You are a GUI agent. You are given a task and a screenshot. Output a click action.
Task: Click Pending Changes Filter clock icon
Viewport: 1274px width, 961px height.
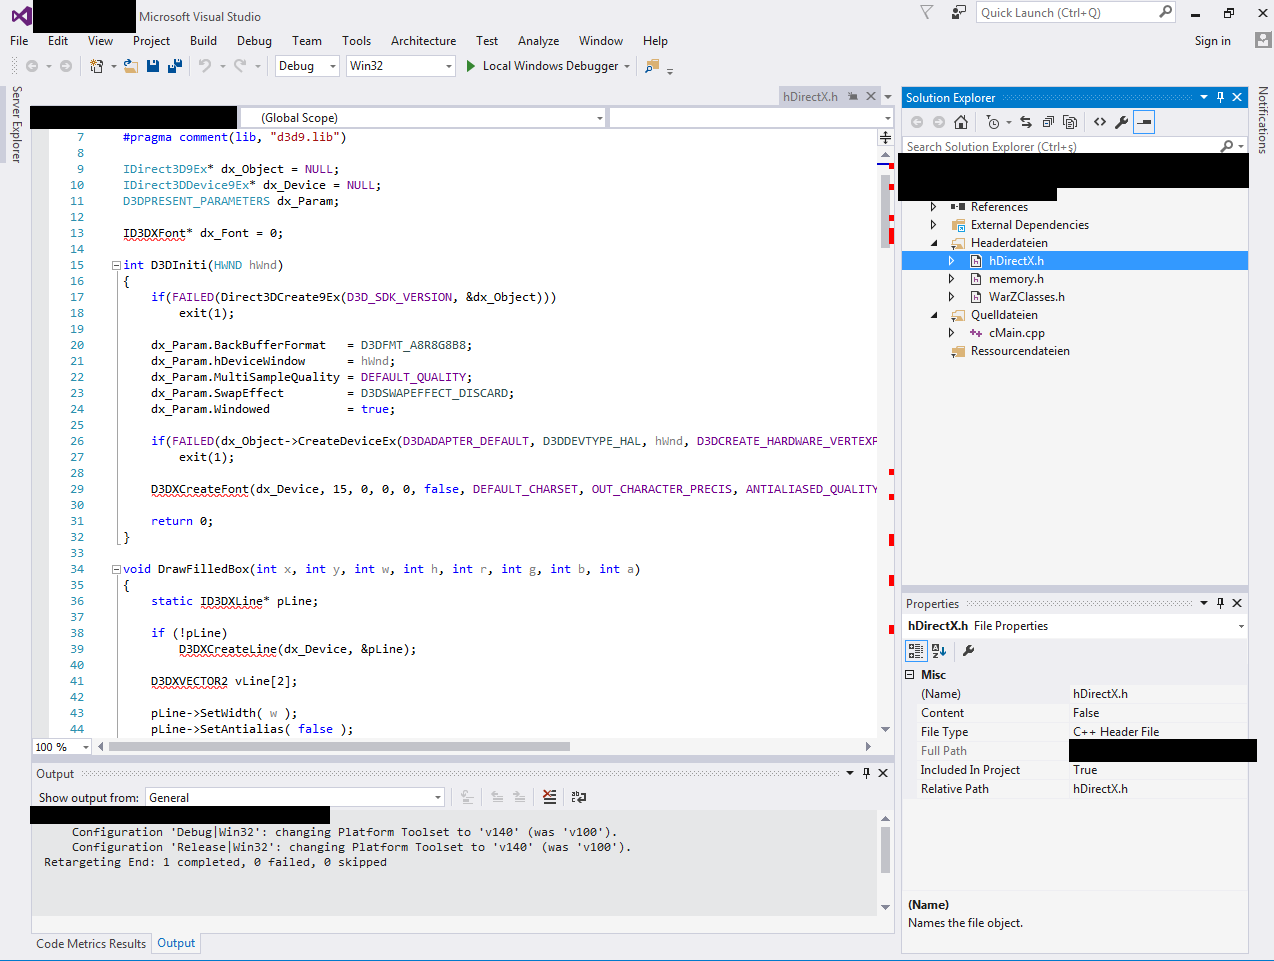[x=992, y=122]
